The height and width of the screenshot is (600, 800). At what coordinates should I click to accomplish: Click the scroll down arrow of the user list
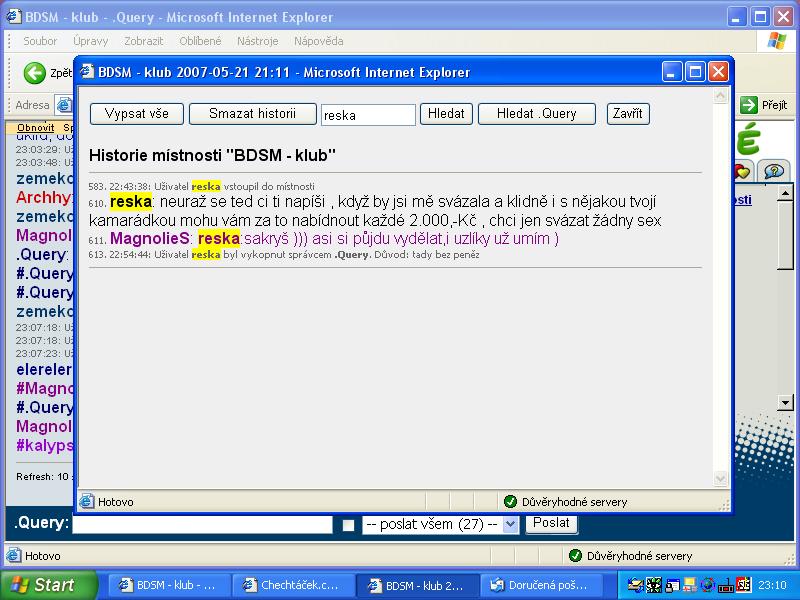pos(785,402)
